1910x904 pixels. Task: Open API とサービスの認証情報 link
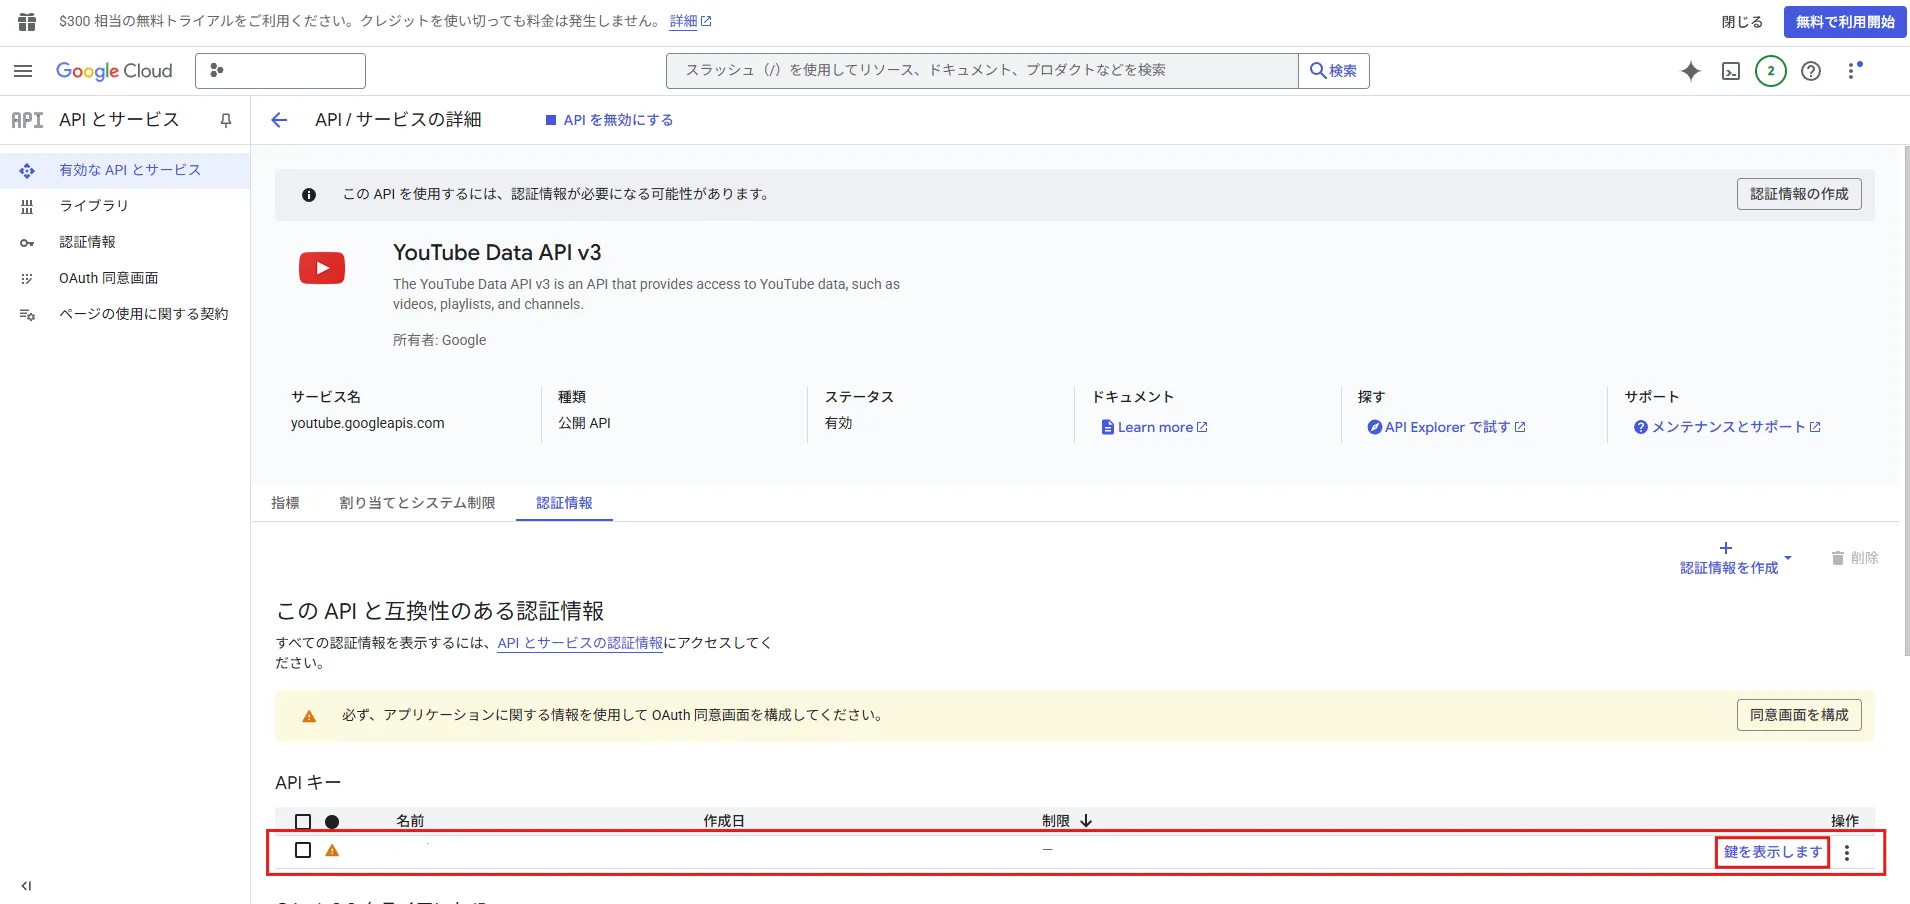(580, 643)
